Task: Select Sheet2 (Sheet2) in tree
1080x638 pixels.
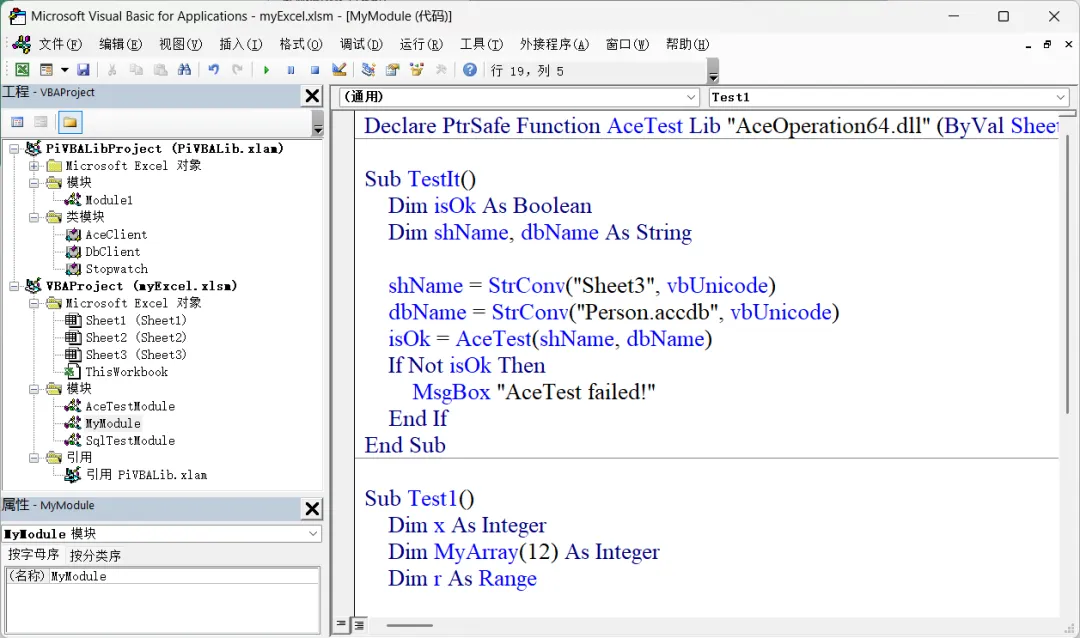Action: point(136,338)
